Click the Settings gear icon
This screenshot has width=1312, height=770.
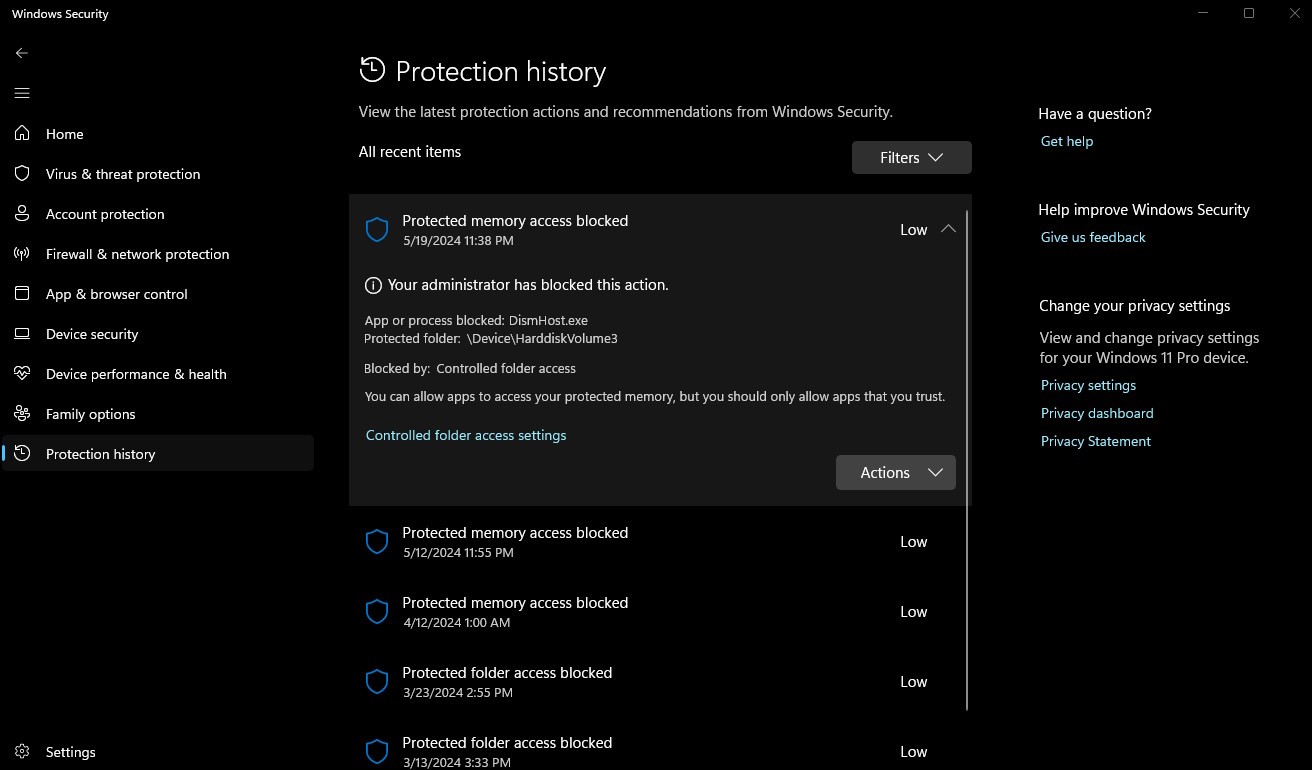click(x=22, y=752)
